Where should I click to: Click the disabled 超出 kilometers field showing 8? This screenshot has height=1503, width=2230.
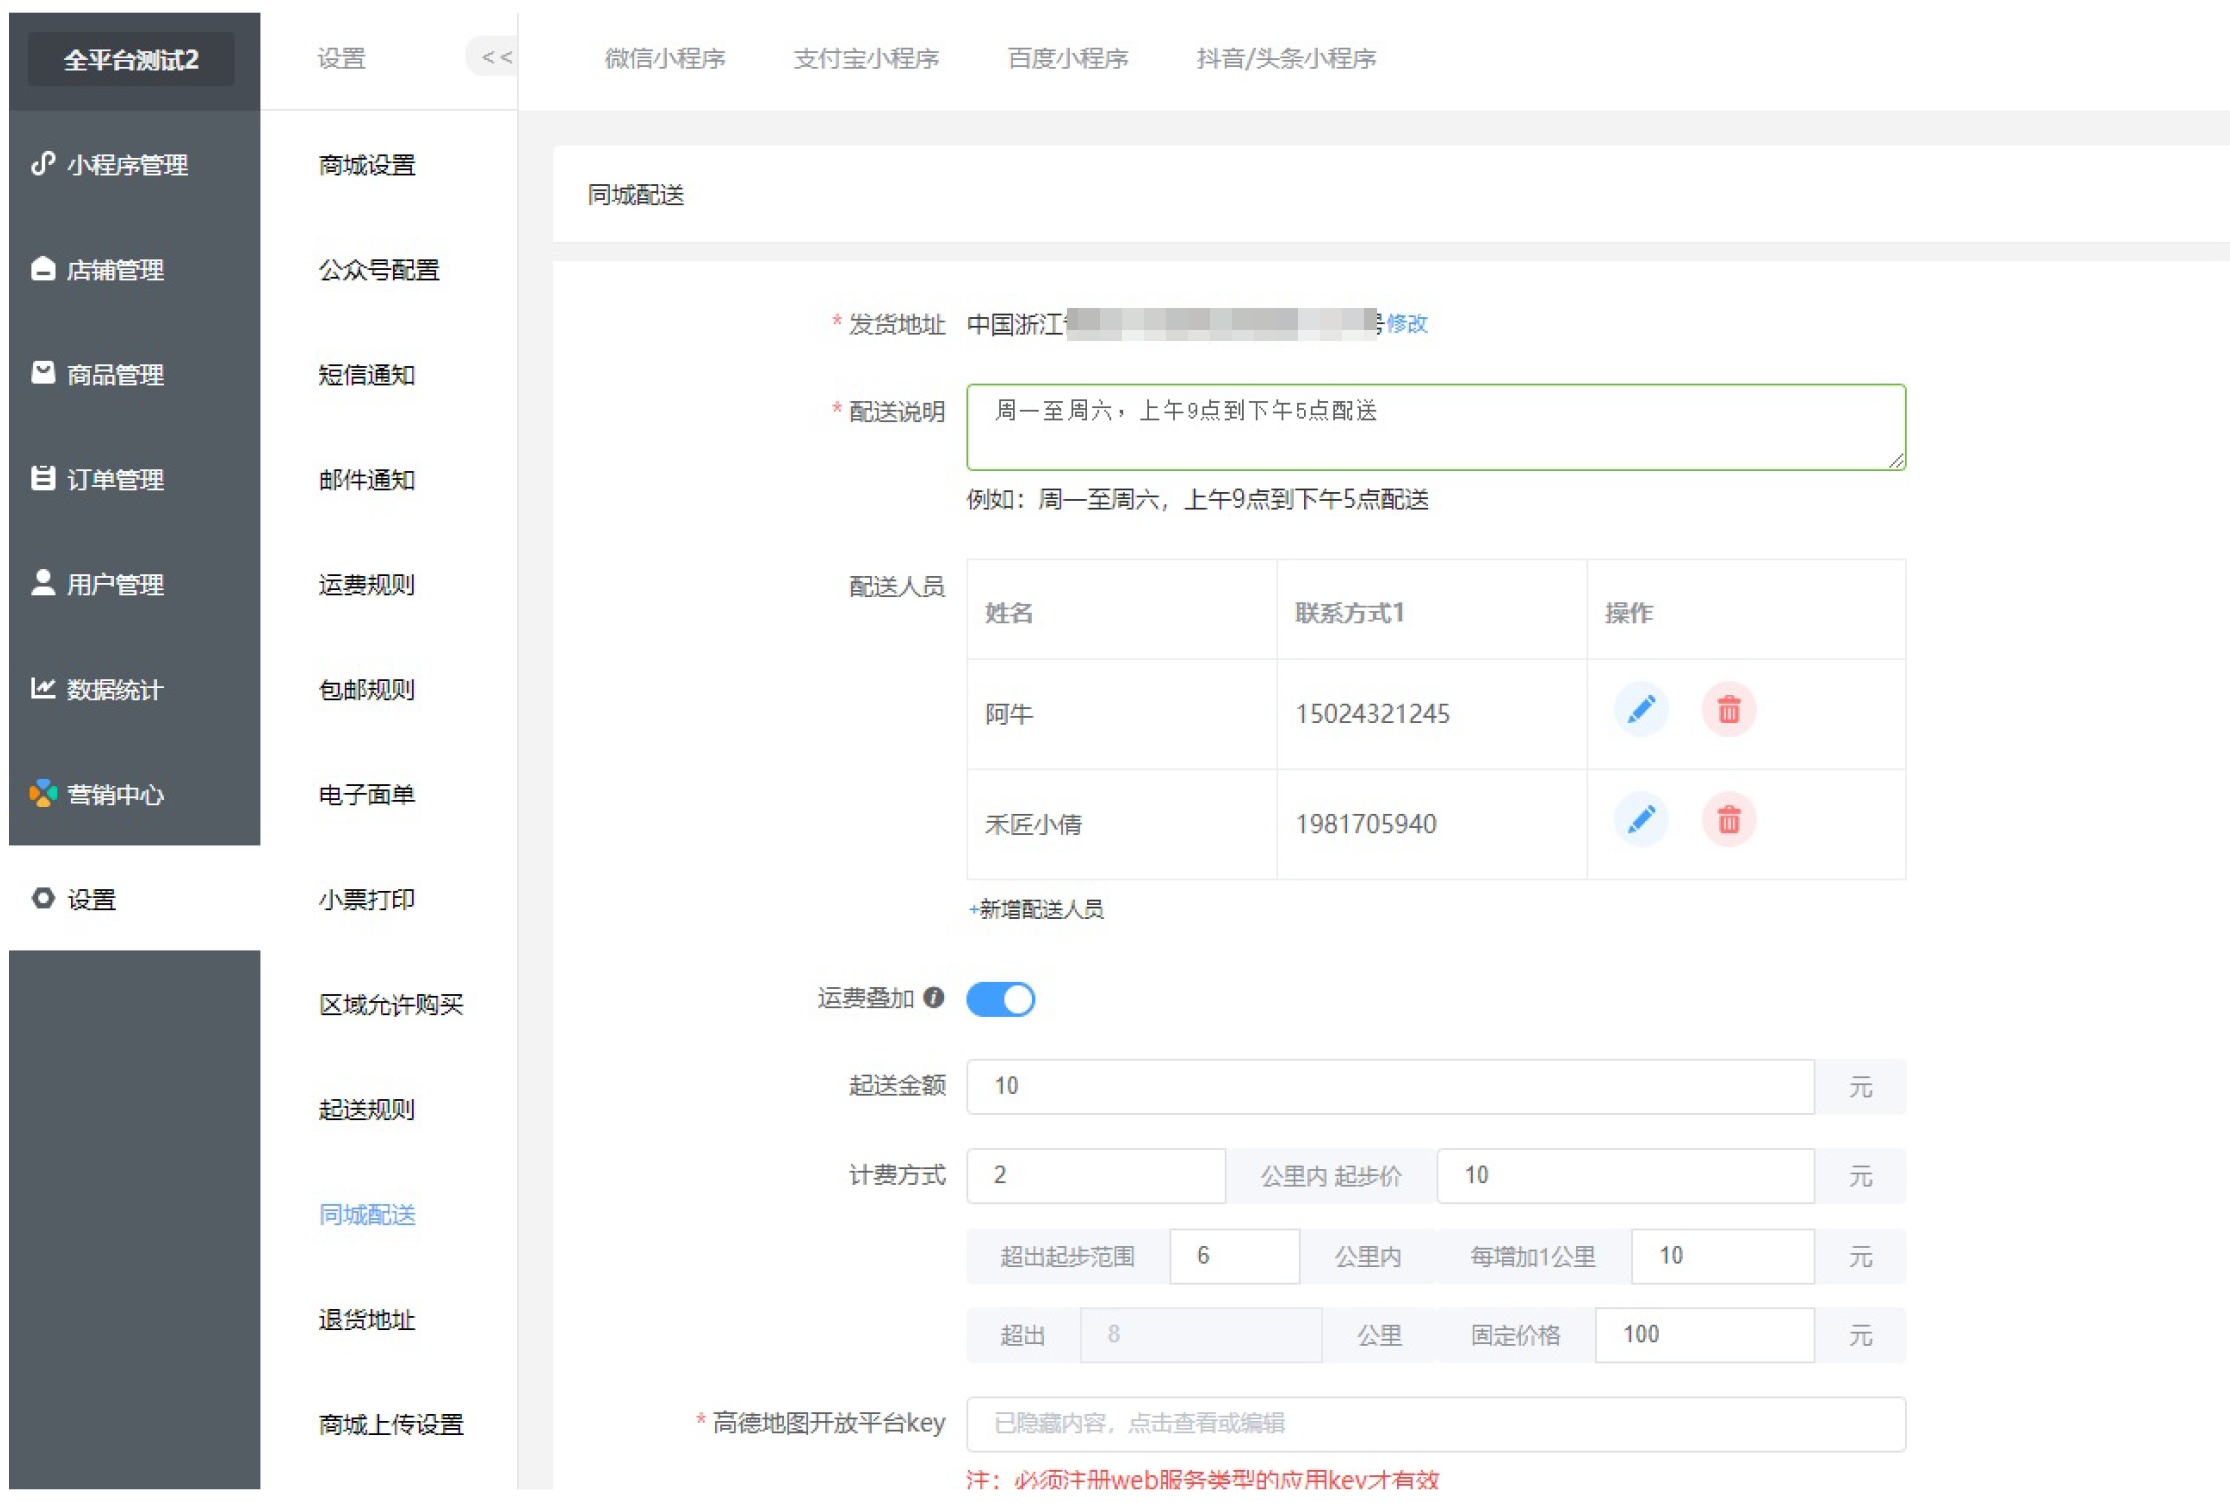point(1201,1335)
